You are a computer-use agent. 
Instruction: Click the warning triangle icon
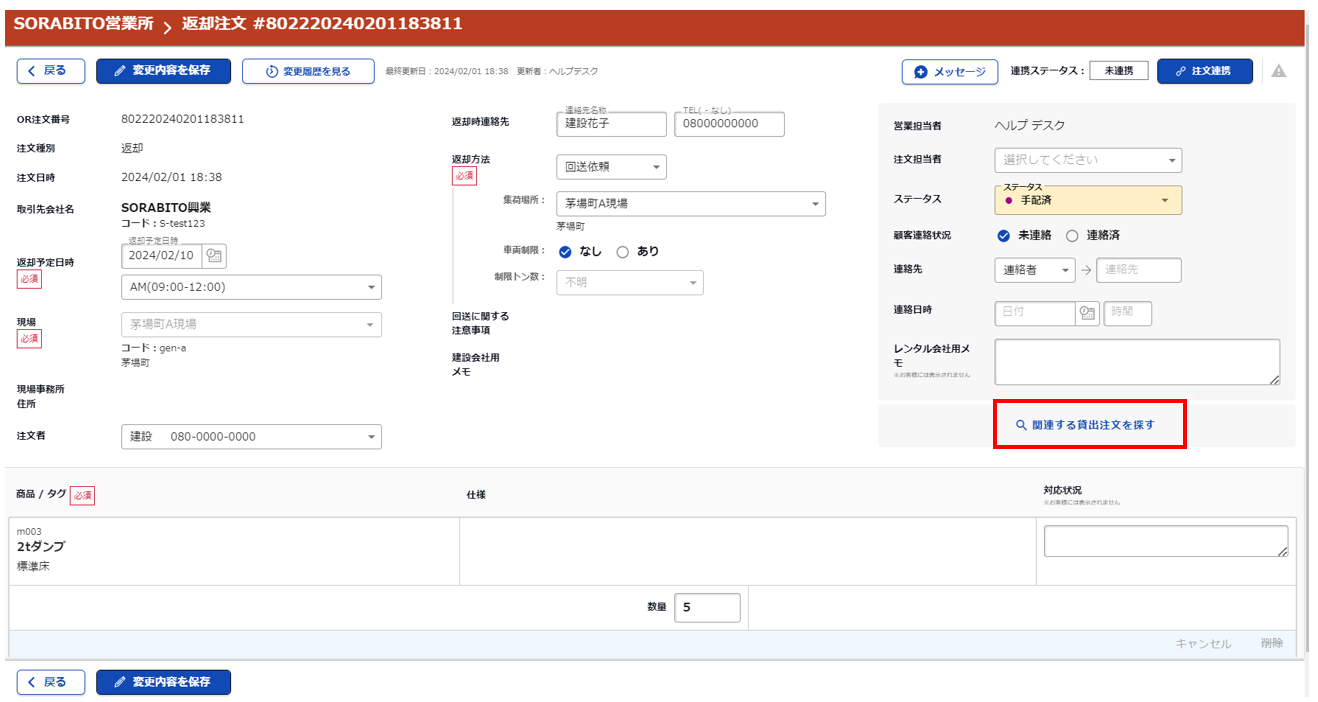coord(1278,71)
